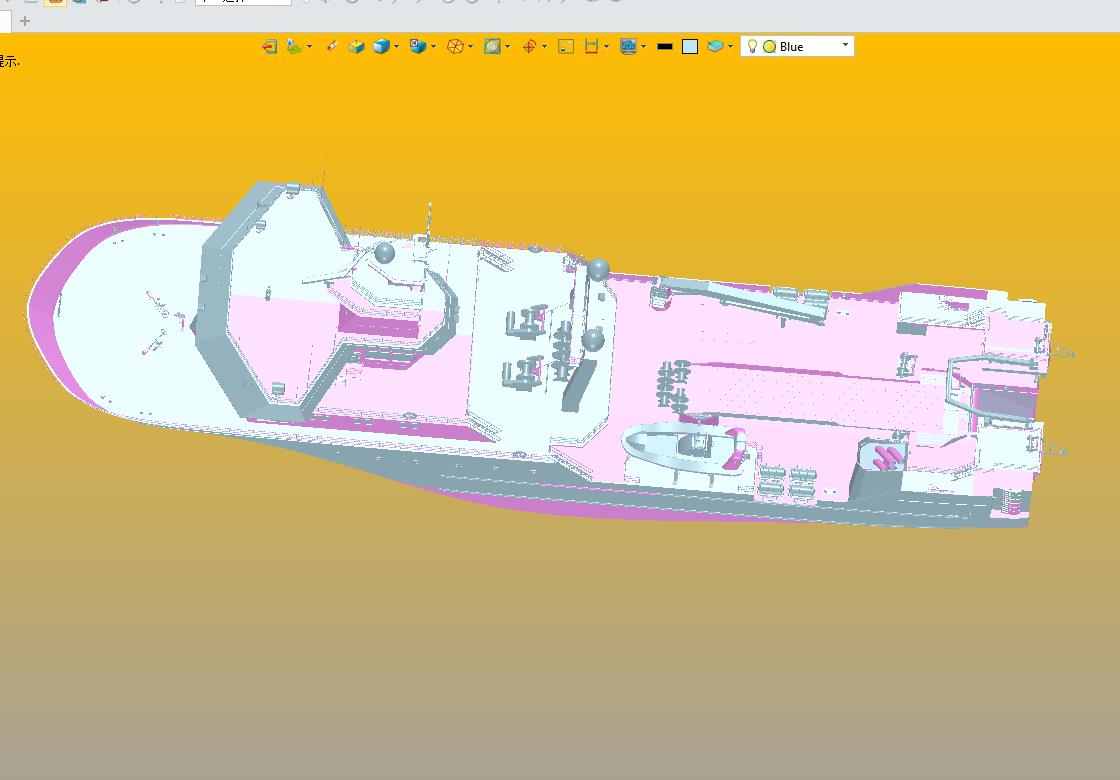Screen dimensions: 1120x780
Task: Expand the blue shaded cube dropdown arrow
Action: click(396, 46)
